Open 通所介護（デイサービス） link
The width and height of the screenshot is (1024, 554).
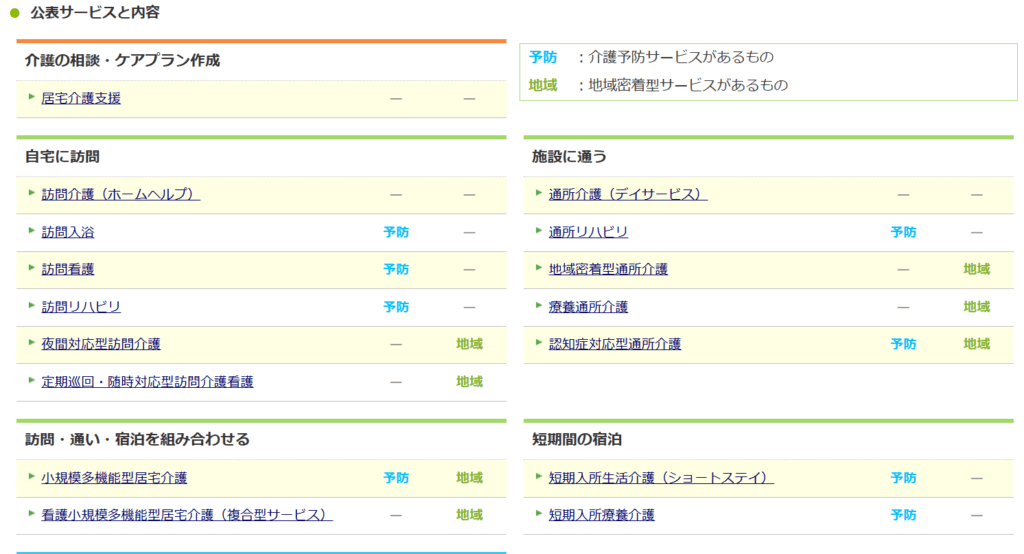[627, 194]
